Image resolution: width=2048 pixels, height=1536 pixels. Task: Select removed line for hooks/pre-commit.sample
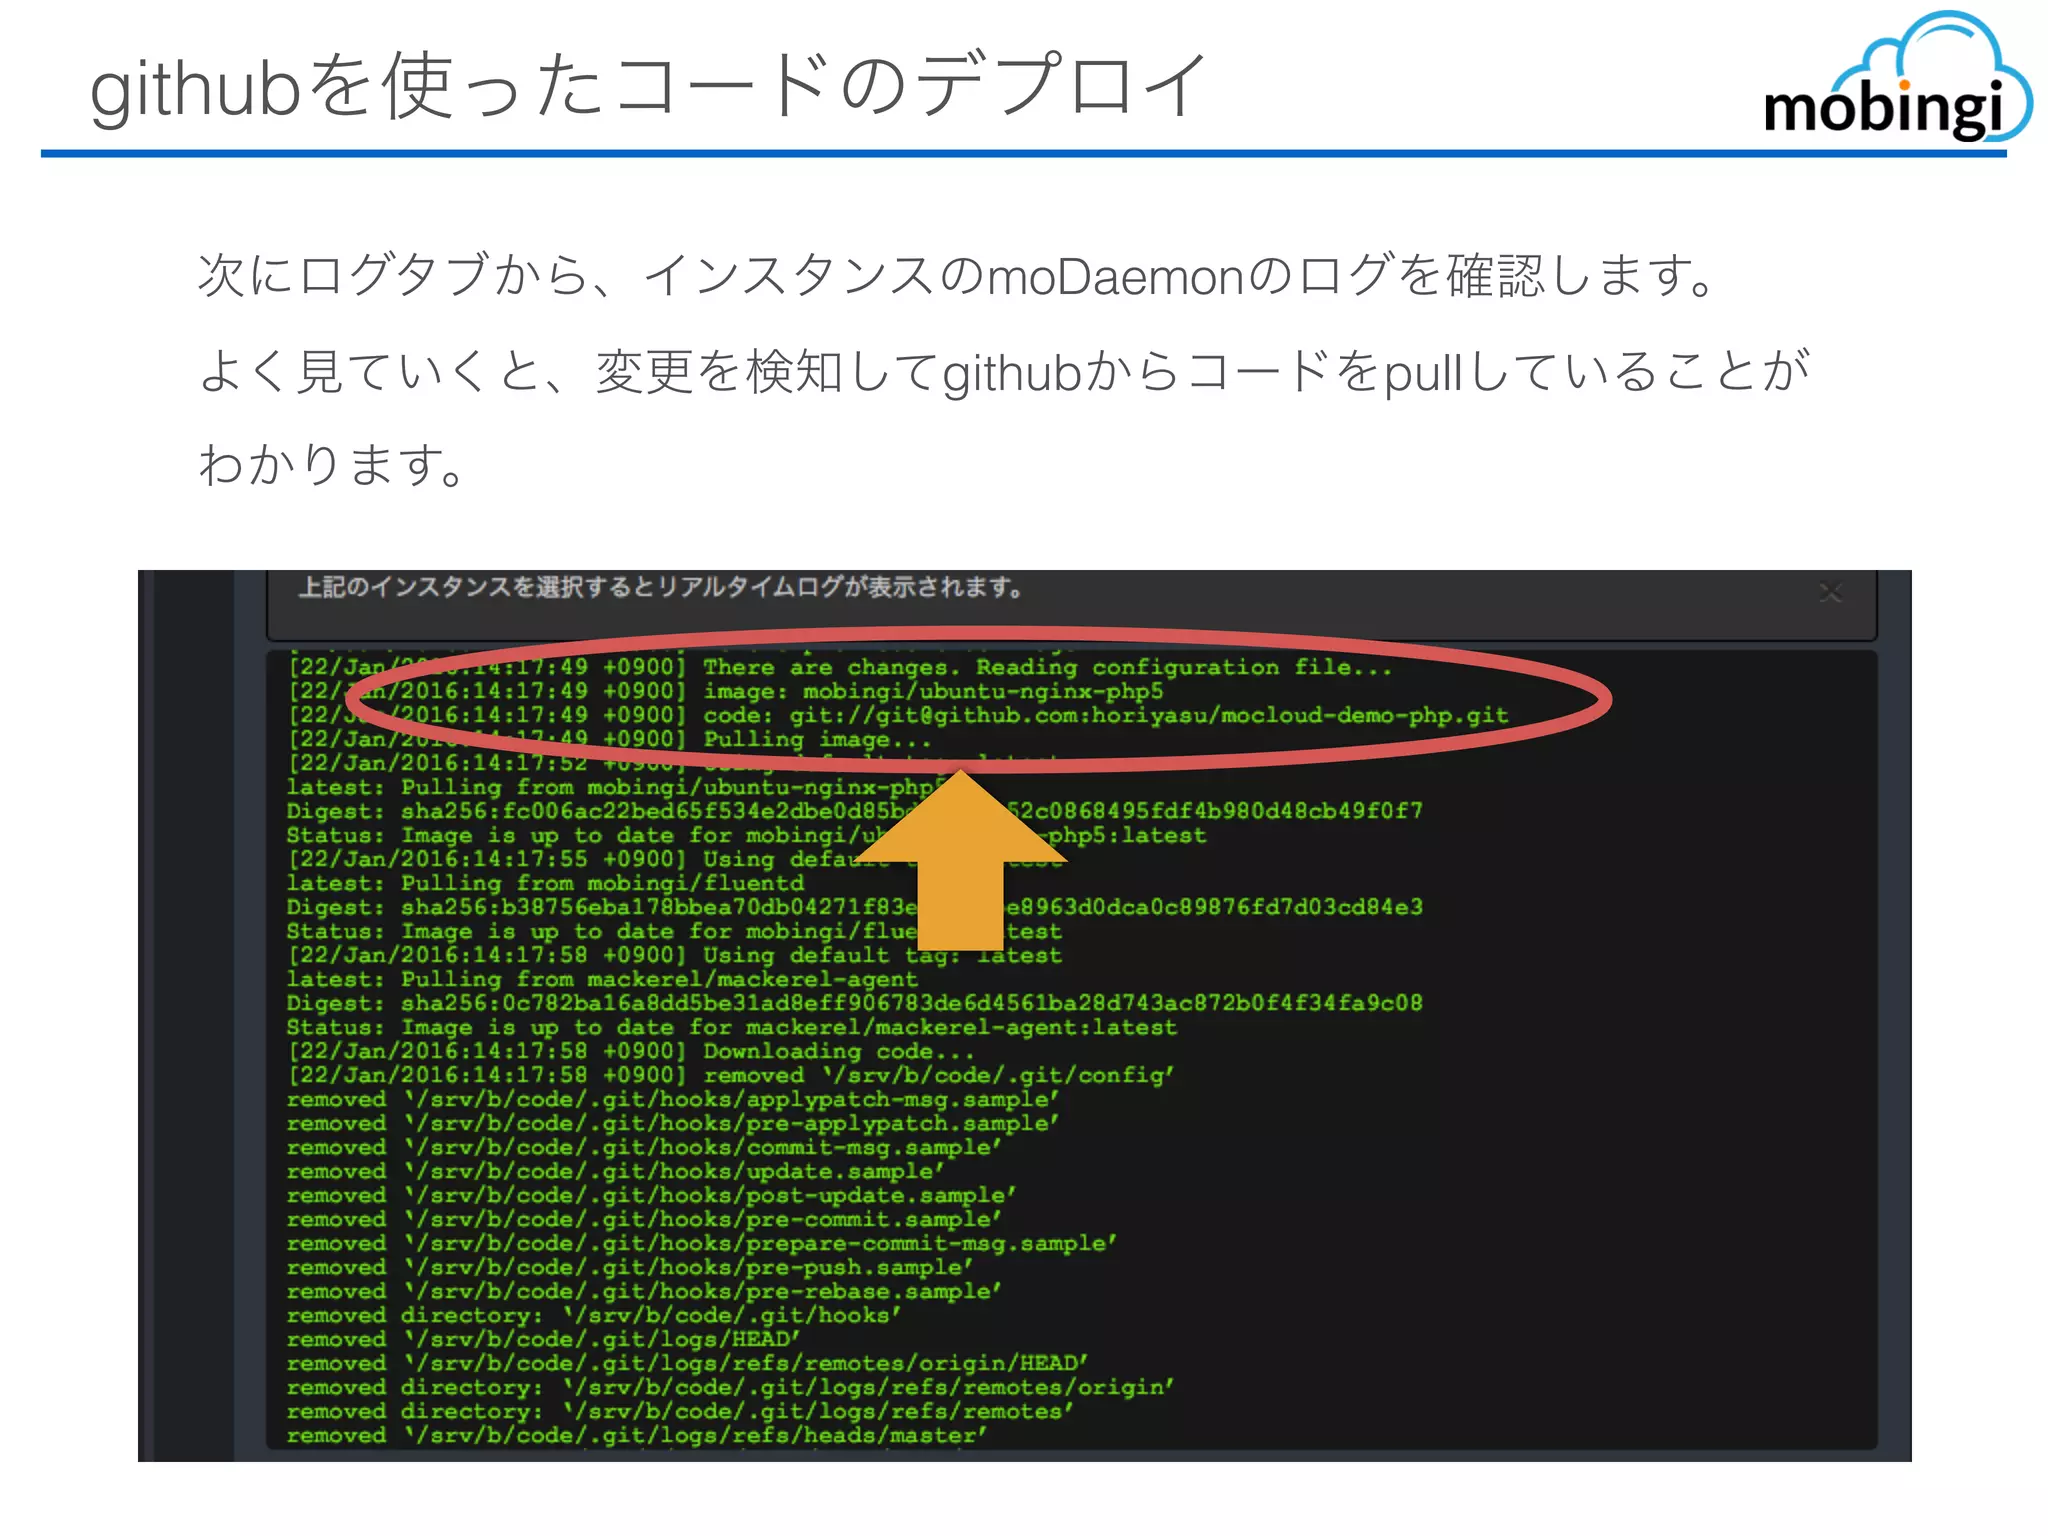tap(644, 1219)
